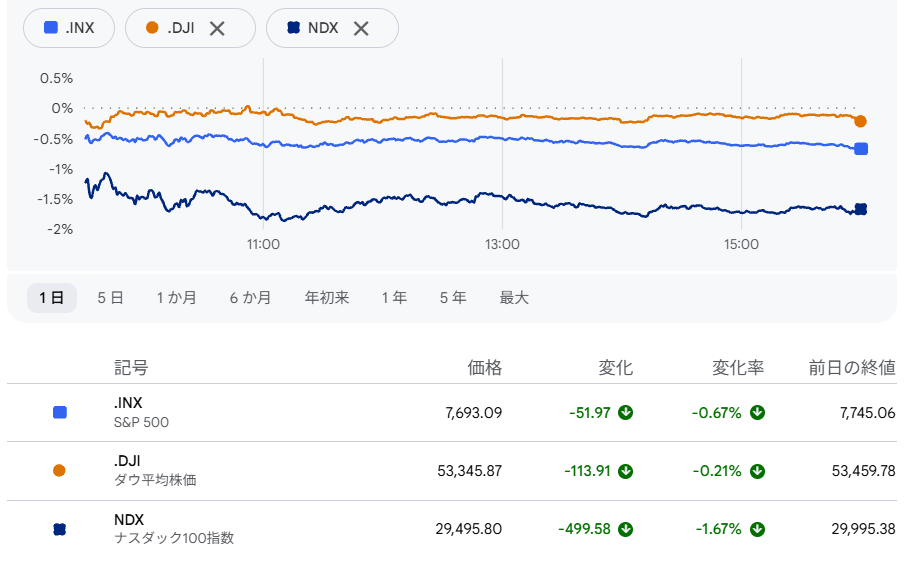Viewport: 913px width, 563px height.
Task: Show 6か月 chart range
Action: [x=250, y=298]
